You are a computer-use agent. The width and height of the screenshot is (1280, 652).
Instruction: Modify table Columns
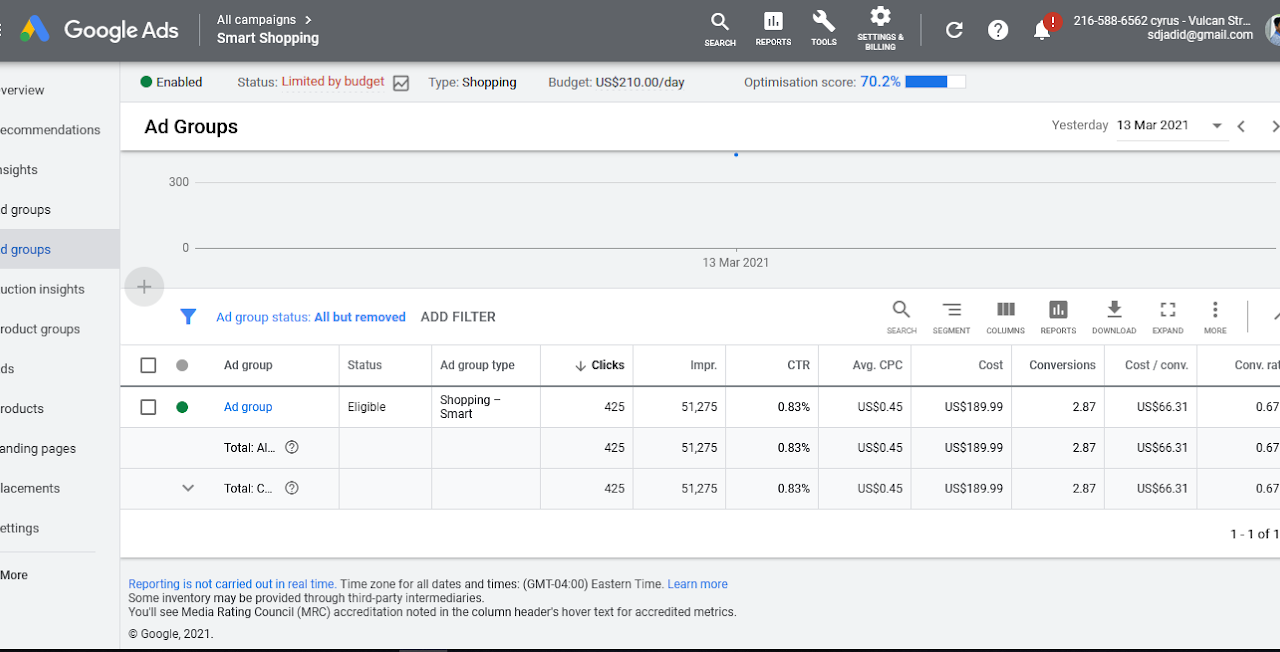[x=1006, y=317]
